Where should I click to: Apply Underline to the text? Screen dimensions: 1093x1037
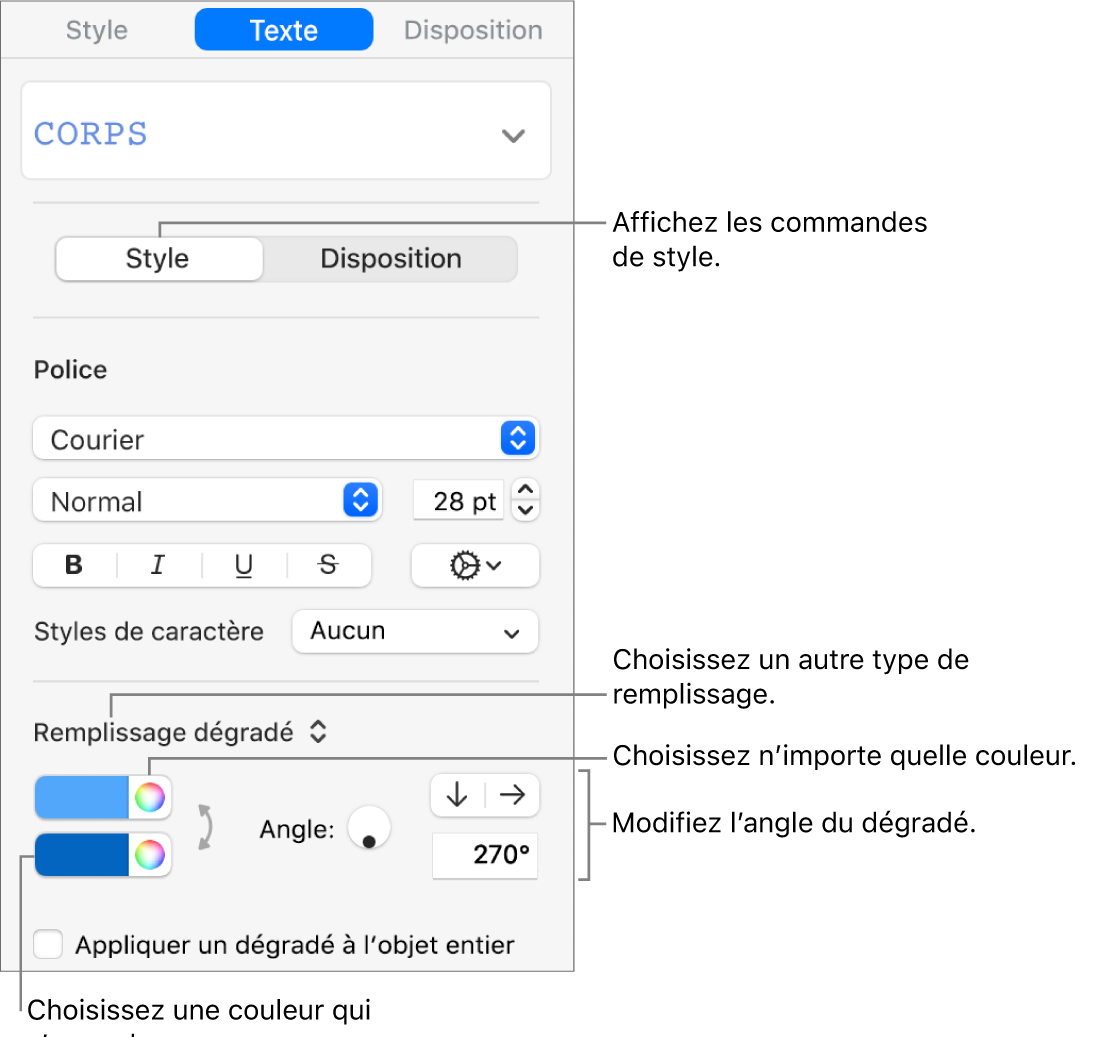tap(244, 566)
